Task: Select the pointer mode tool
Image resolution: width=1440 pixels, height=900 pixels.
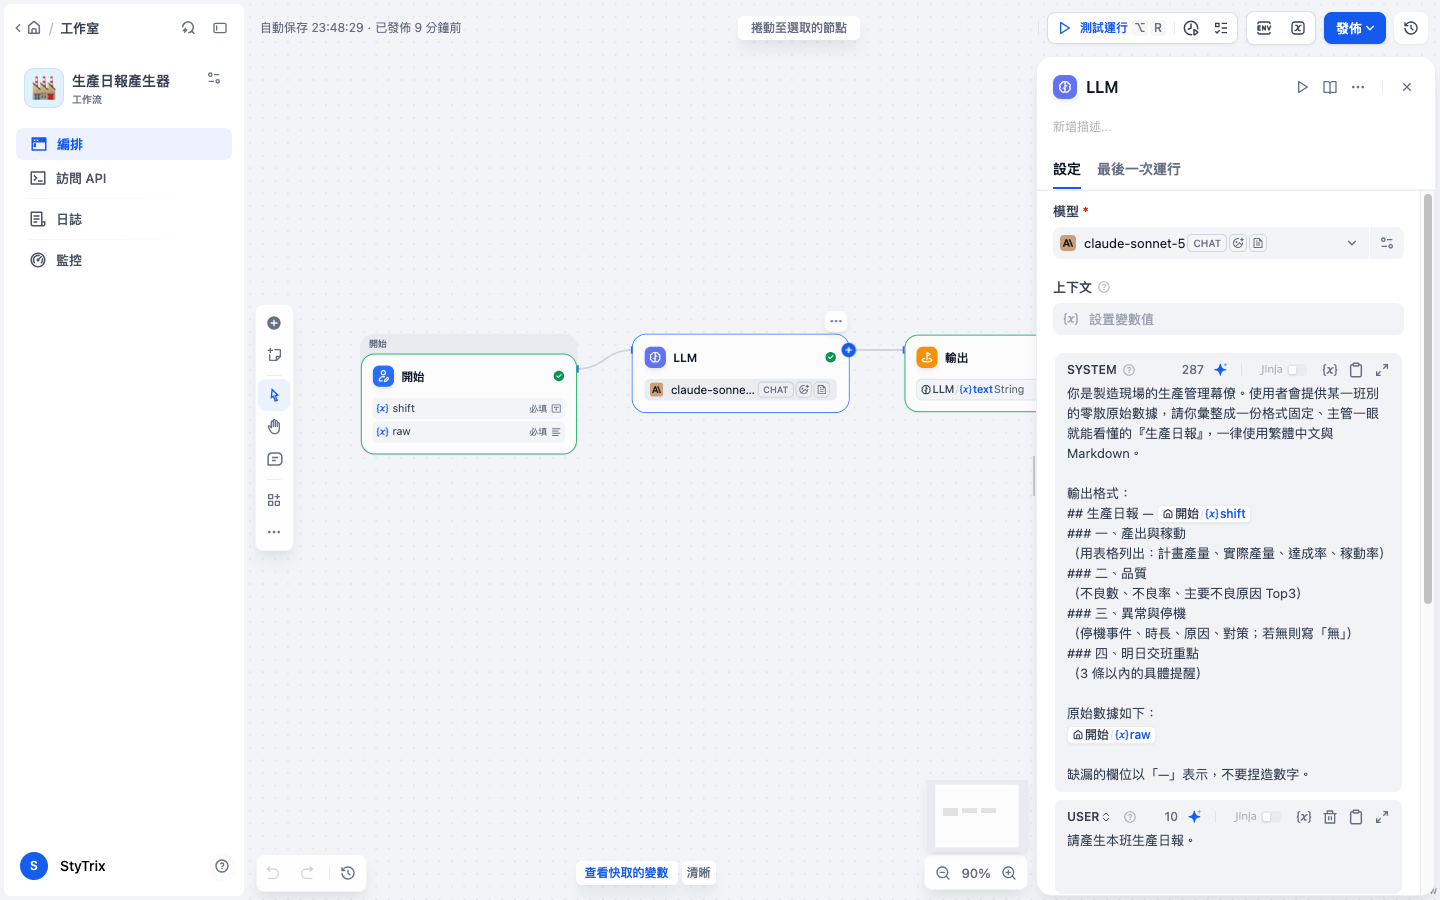Action: [274, 395]
